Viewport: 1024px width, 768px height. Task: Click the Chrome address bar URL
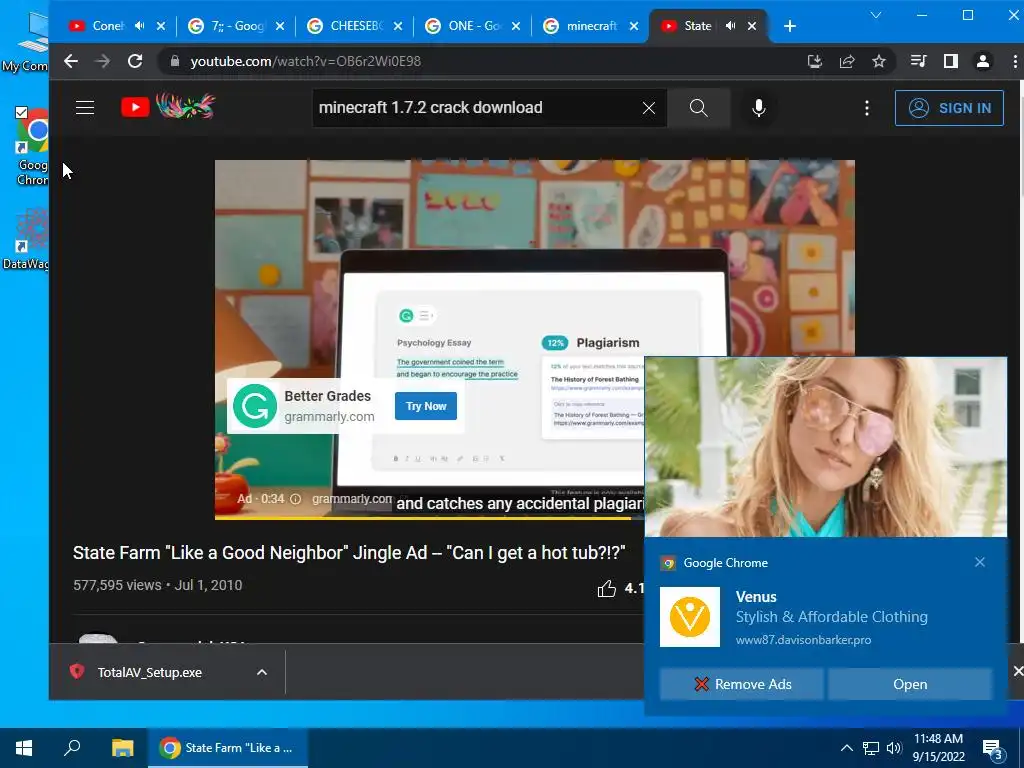tap(306, 61)
